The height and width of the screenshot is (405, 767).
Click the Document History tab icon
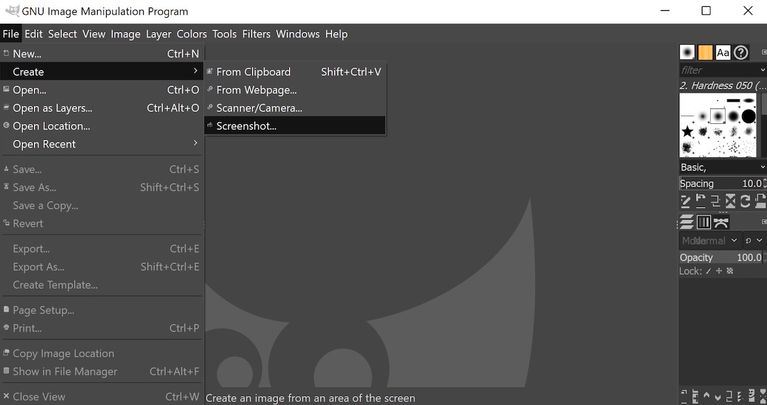pyautogui.click(x=741, y=53)
